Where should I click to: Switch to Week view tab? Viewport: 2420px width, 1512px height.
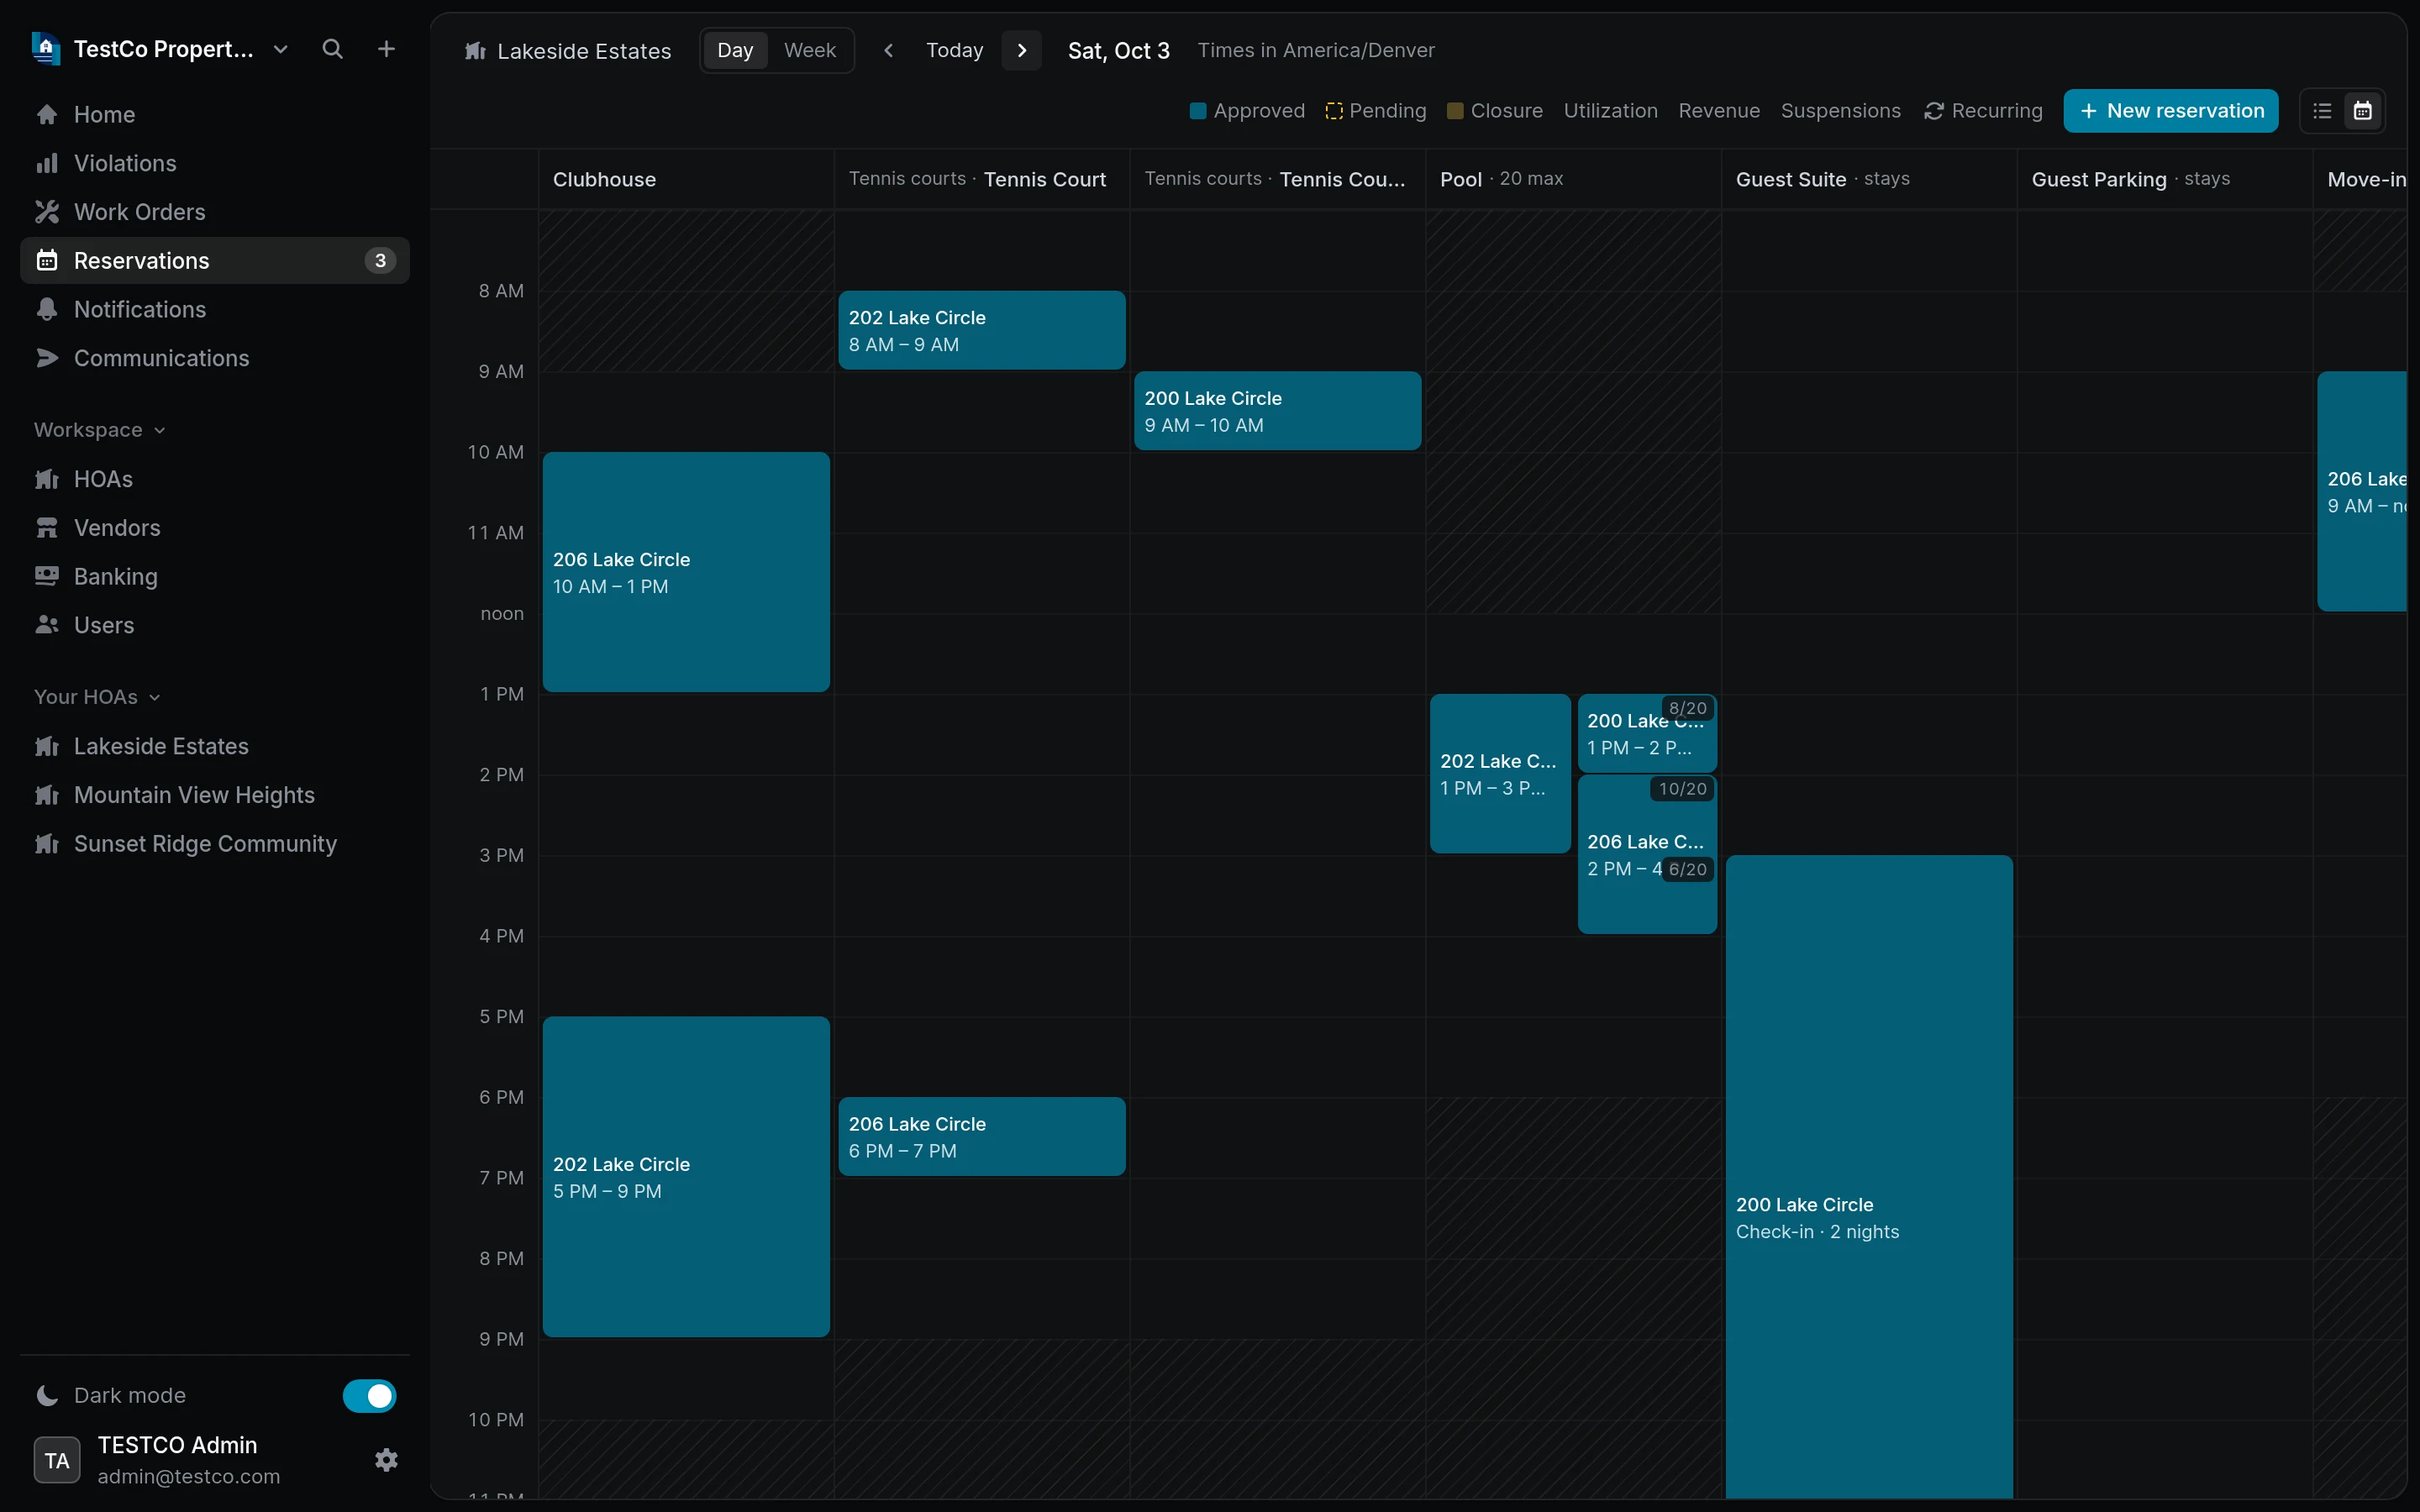pyautogui.click(x=810, y=50)
